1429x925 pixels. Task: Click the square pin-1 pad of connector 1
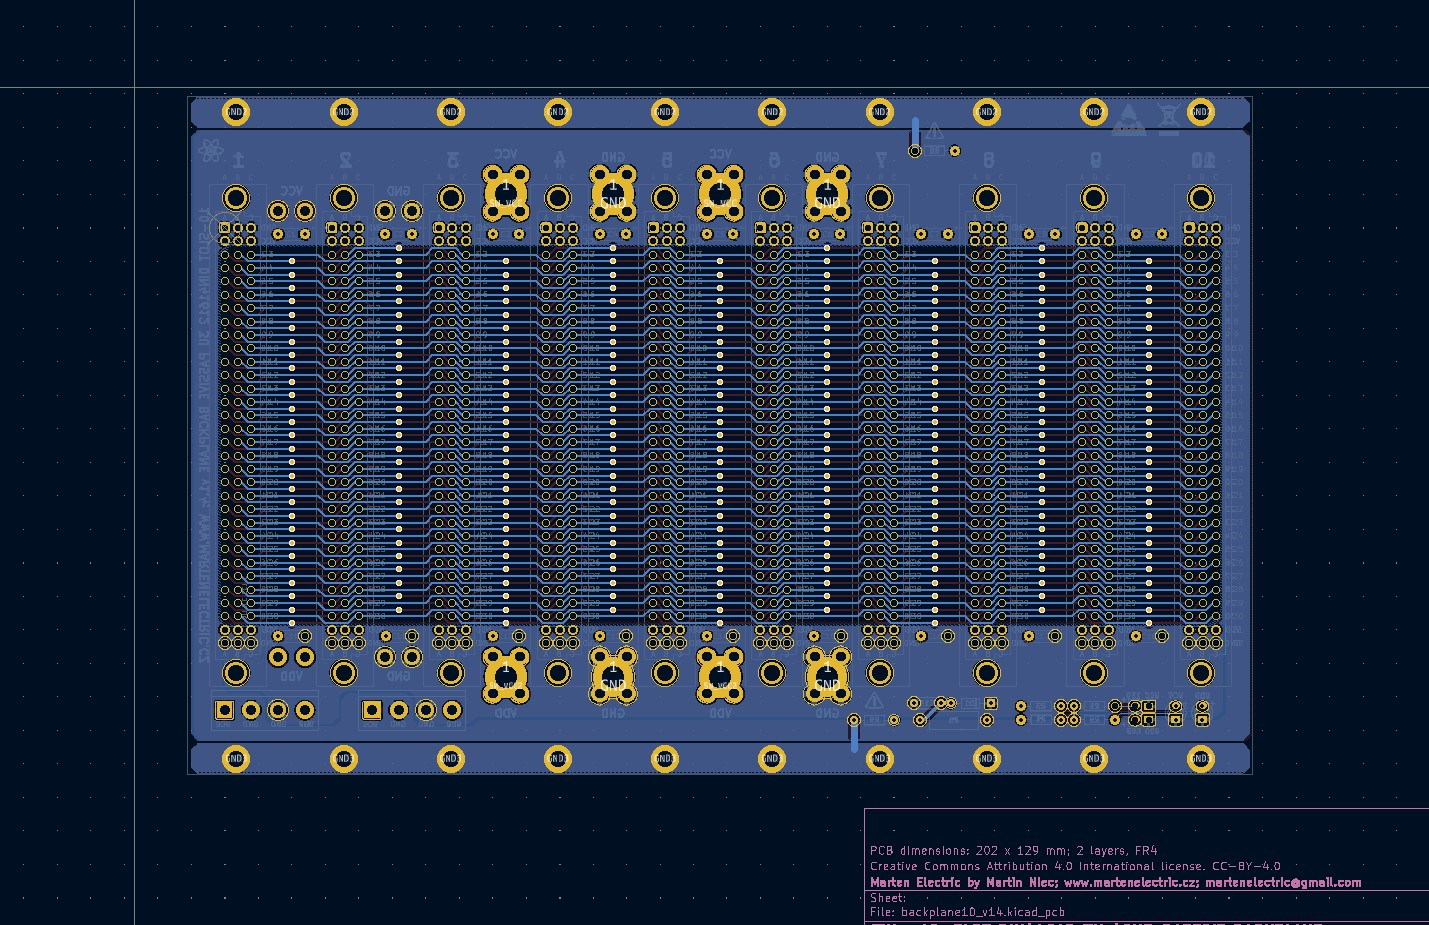click(223, 226)
